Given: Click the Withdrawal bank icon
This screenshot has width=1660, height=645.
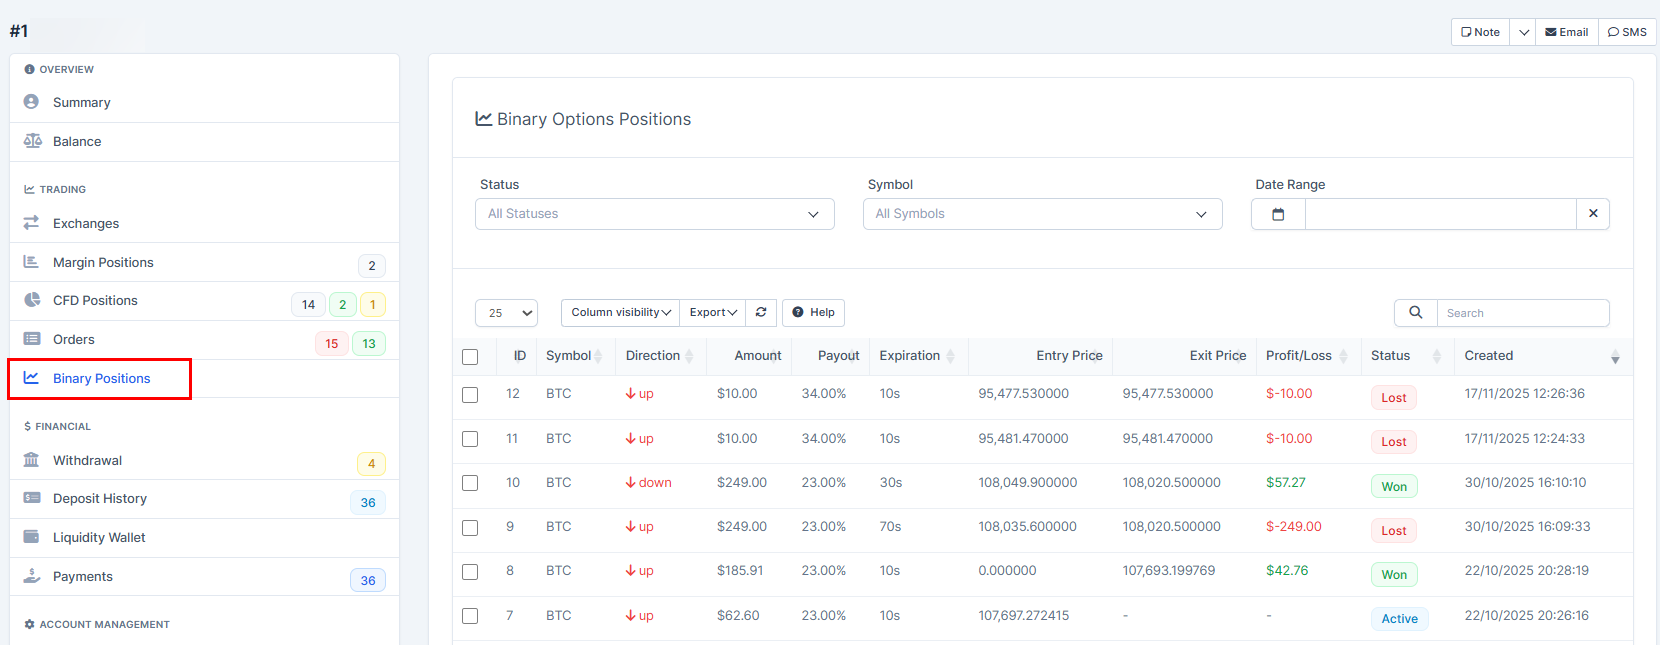Looking at the screenshot, I should tap(32, 460).
